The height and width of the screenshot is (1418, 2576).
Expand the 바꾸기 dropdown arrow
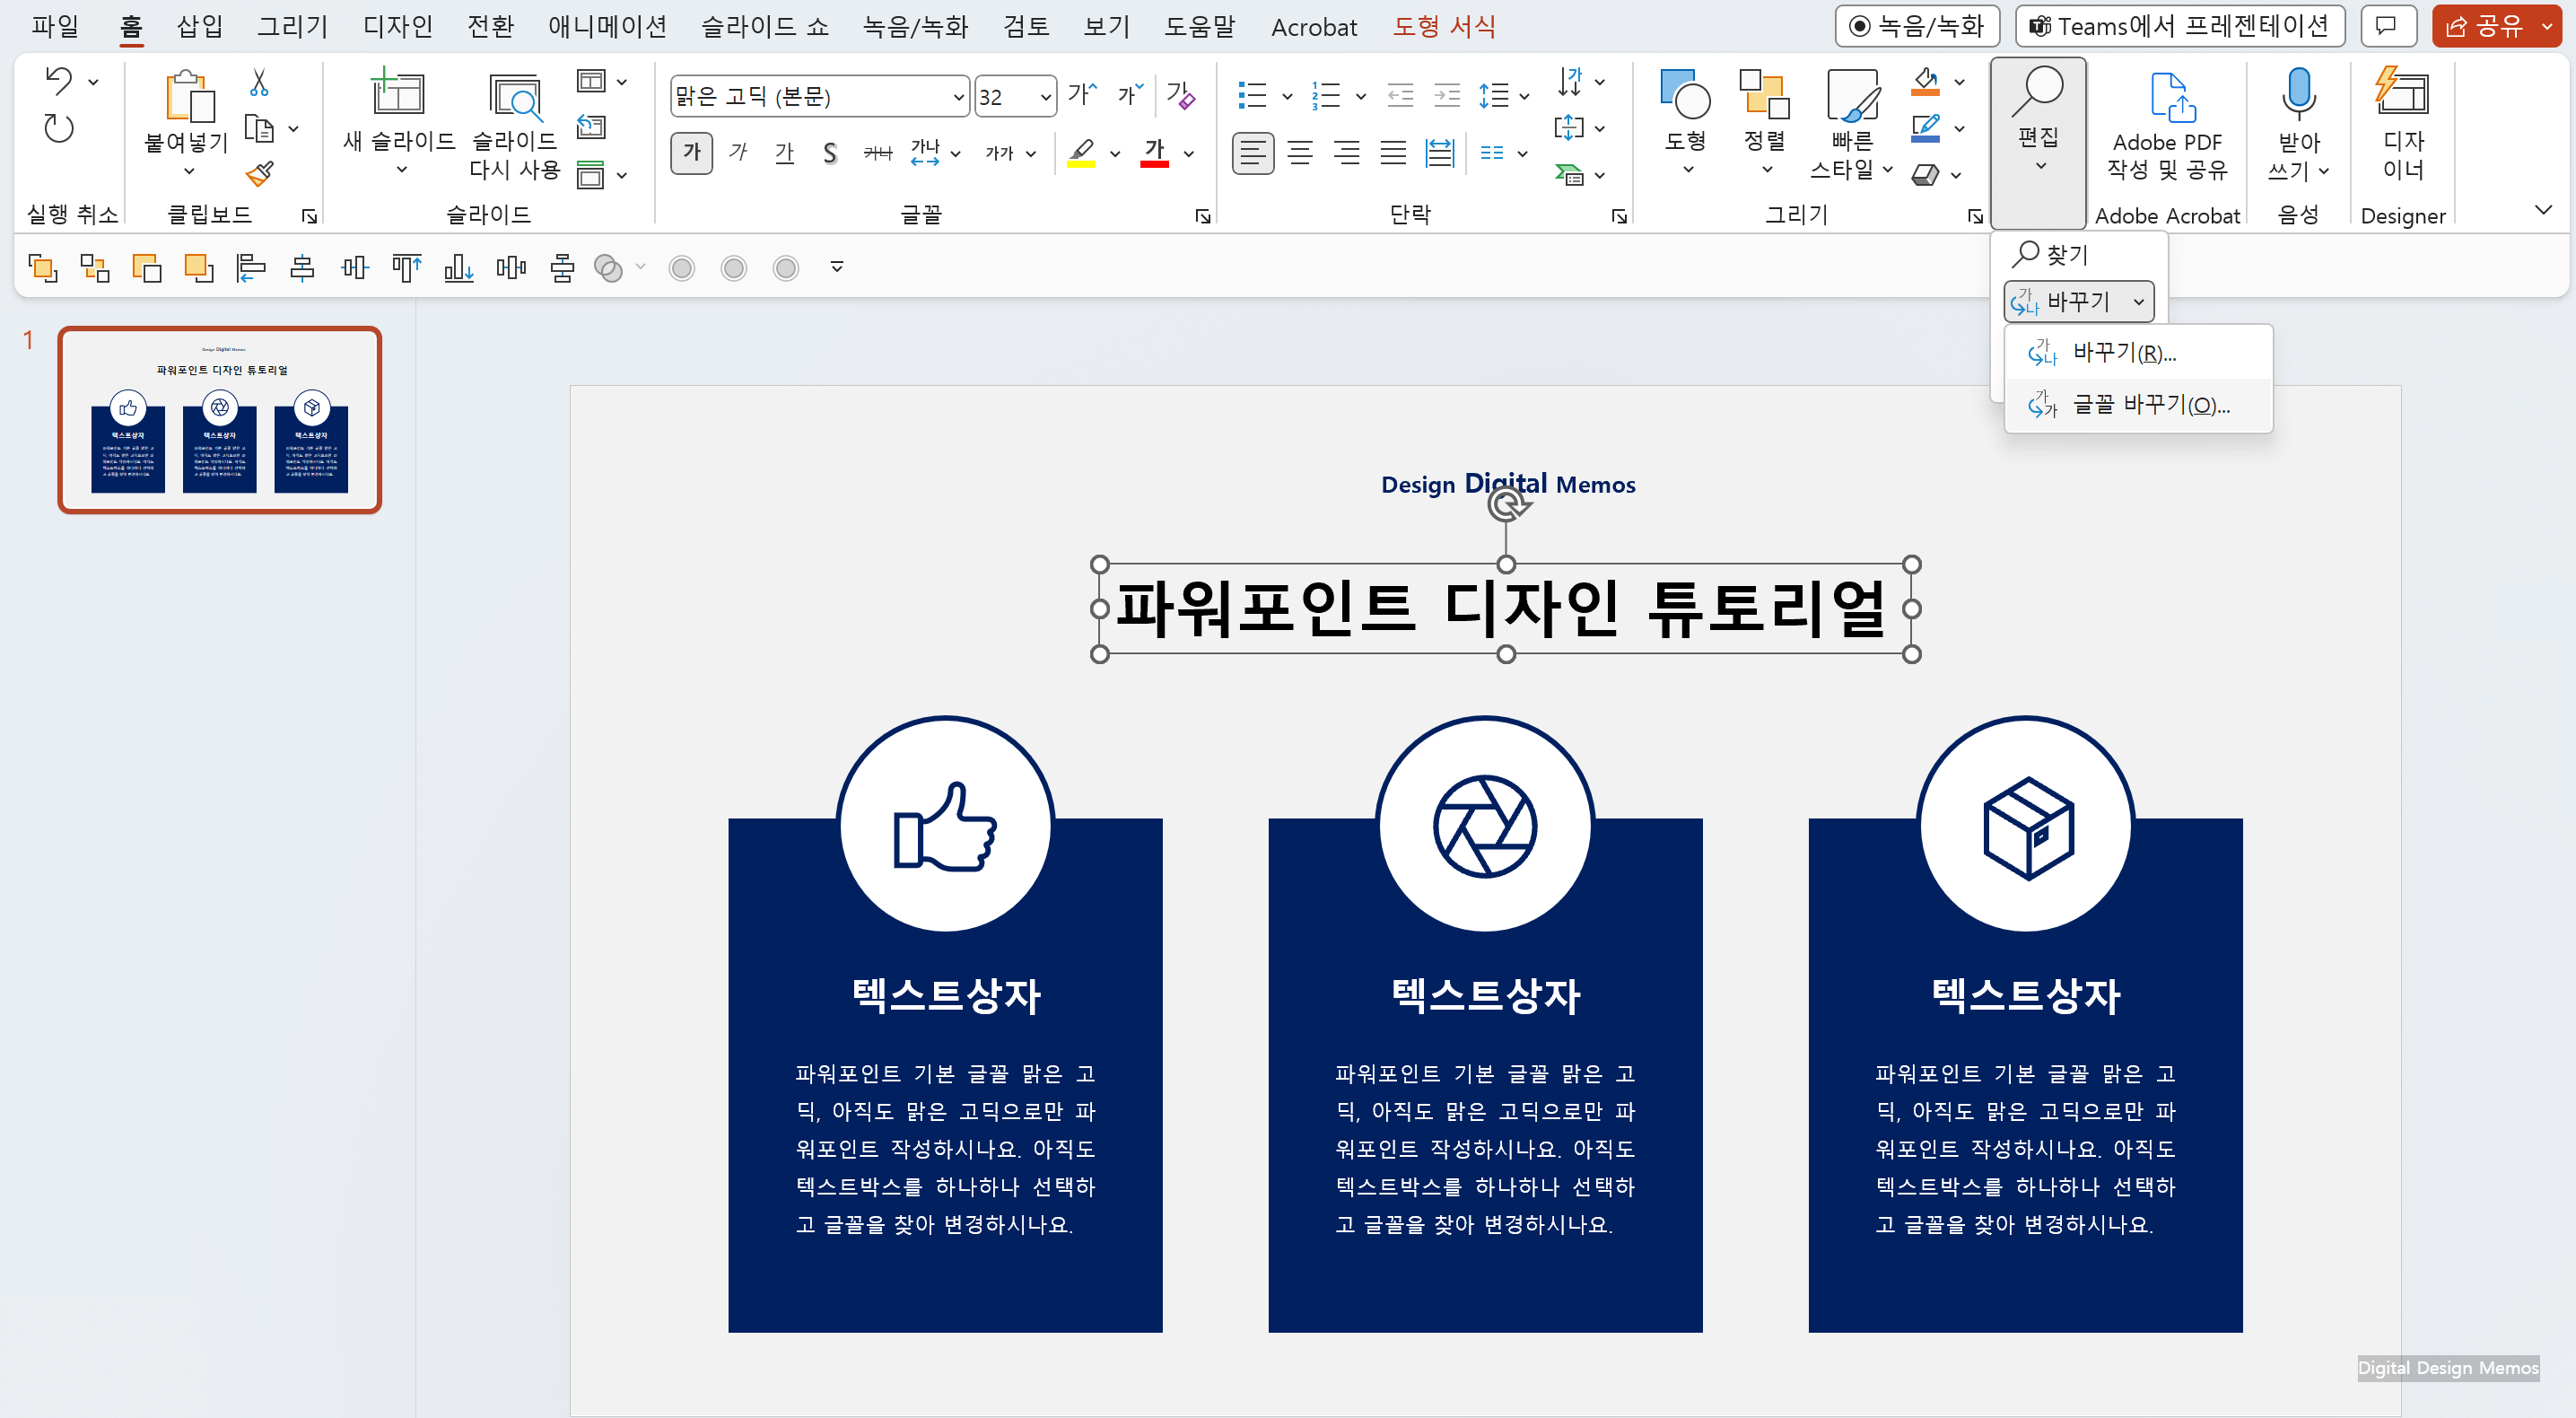click(2138, 302)
